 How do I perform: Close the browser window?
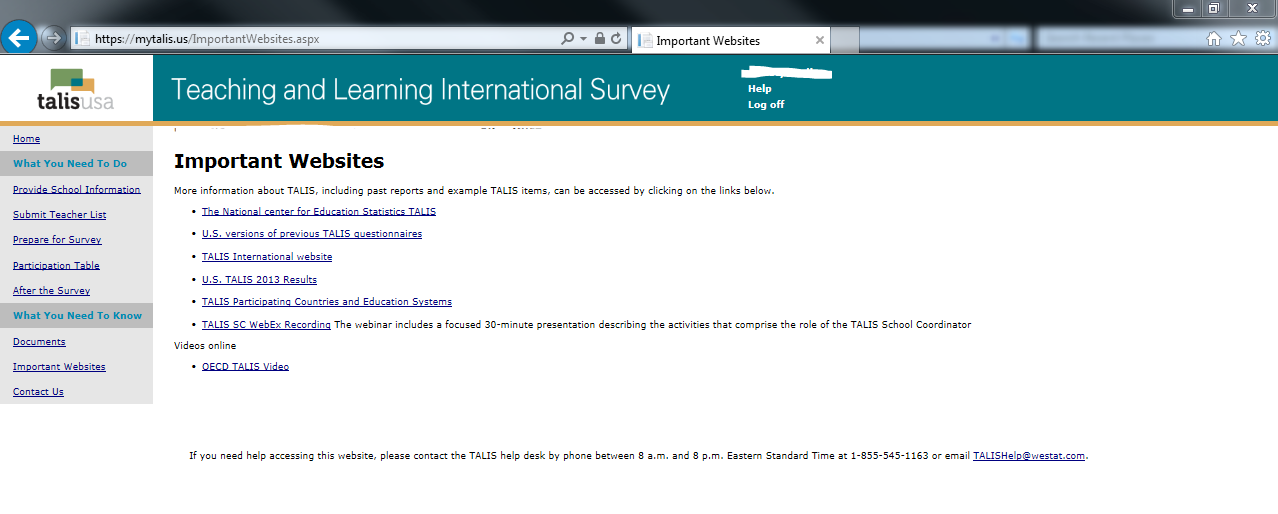pos(1250,8)
